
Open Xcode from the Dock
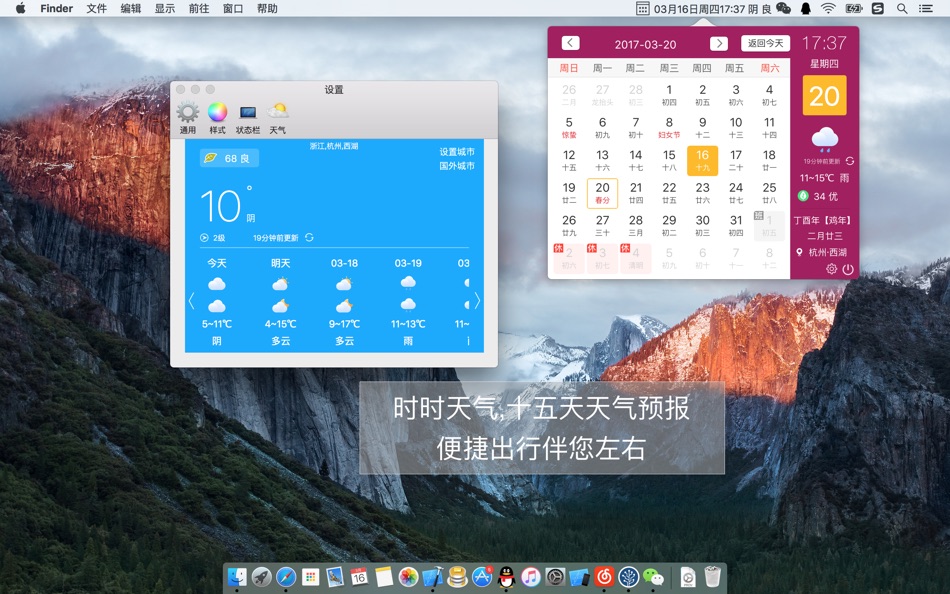(433, 576)
